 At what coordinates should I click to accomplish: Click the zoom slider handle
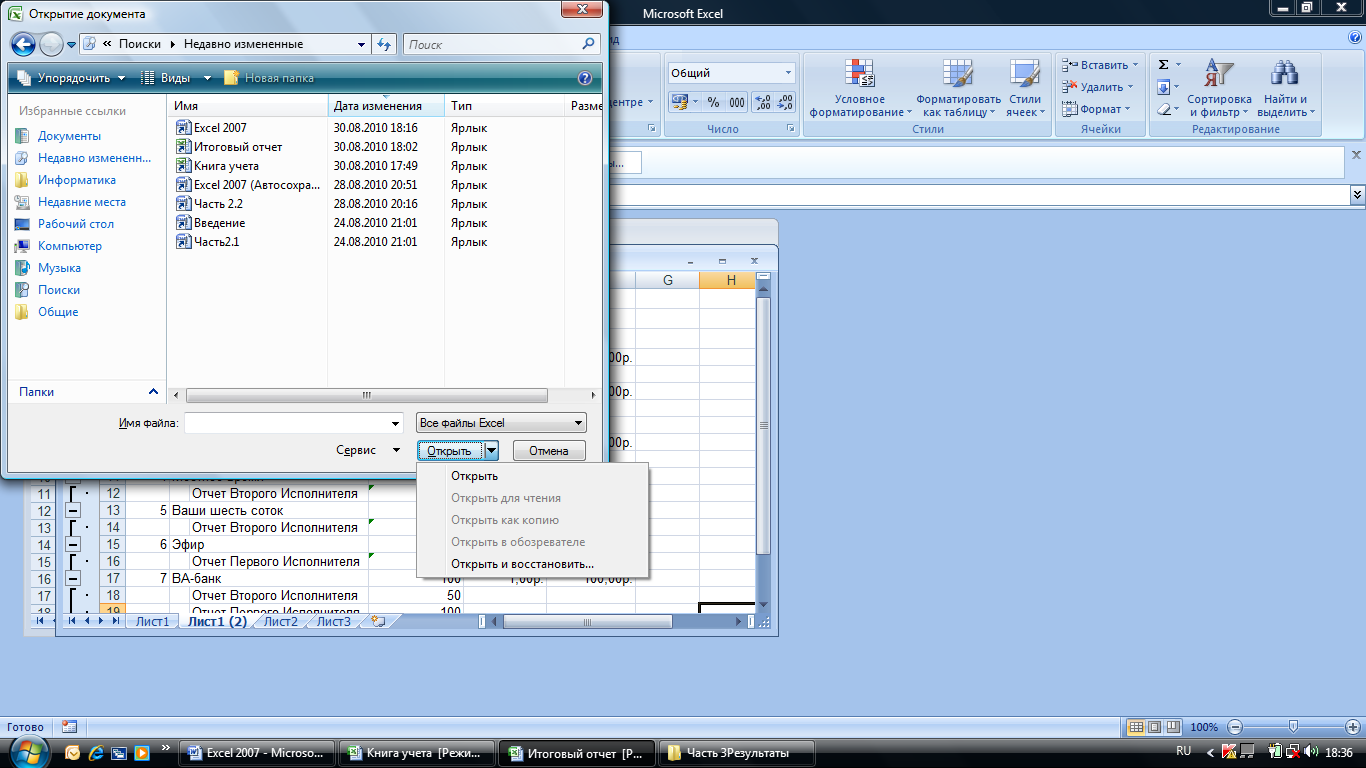[x=1293, y=727]
